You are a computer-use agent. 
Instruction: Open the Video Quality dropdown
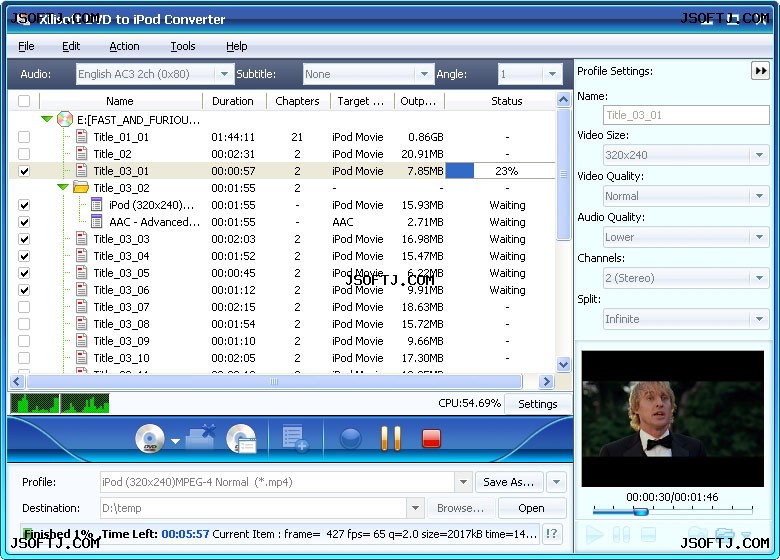759,196
